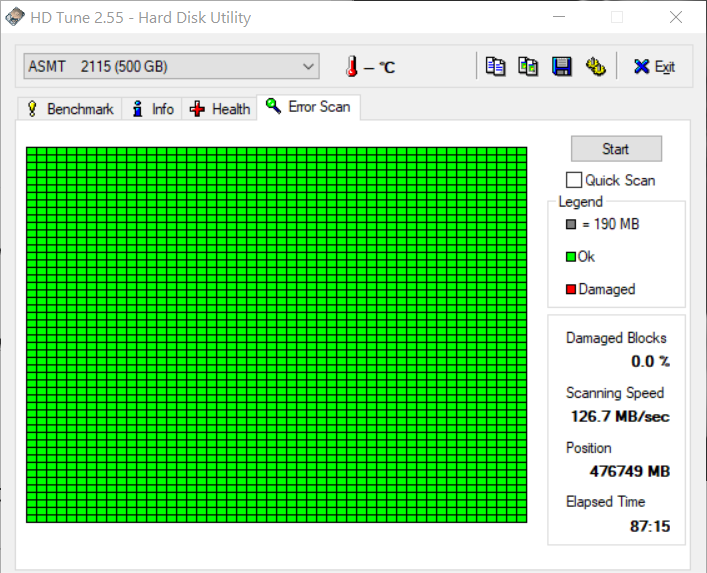707x573 pixels.
Task: Open the Info tab
Action: [x=152, y=109]
